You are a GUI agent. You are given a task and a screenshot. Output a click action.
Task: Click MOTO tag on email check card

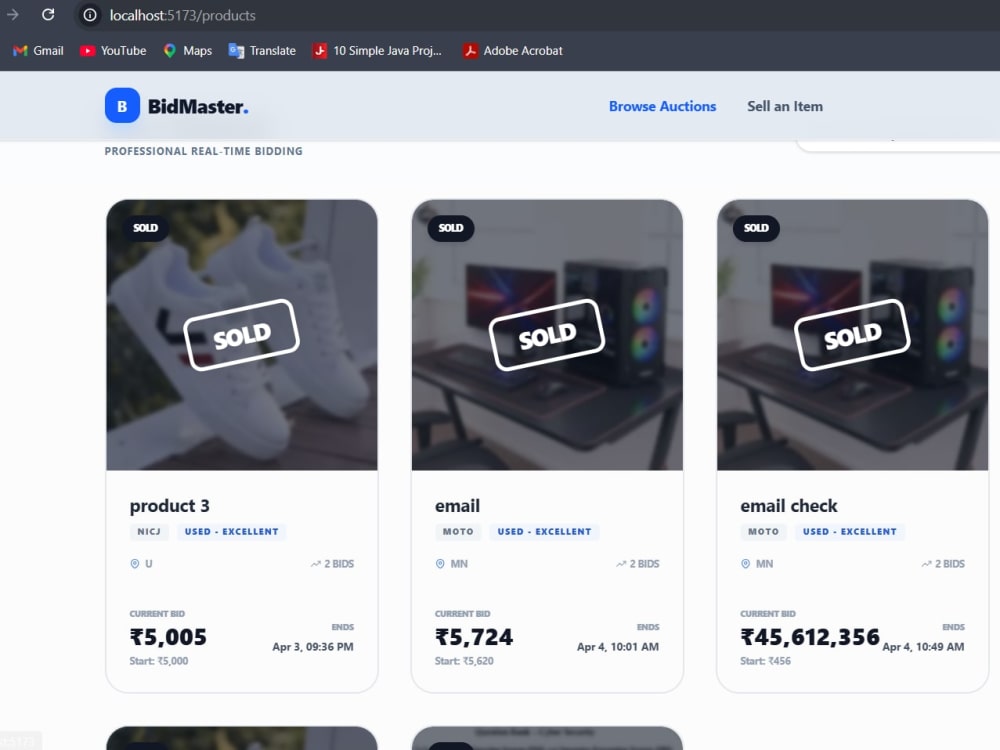[x=763, y=531]
